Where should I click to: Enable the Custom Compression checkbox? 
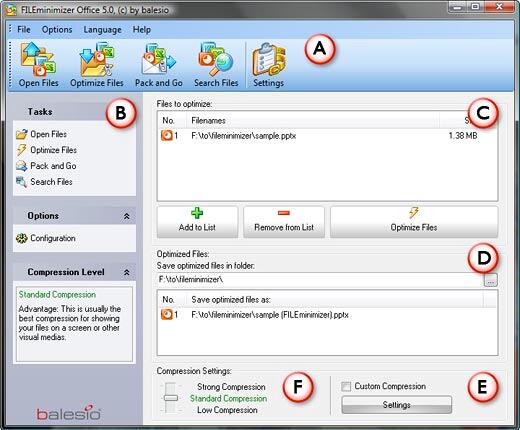(x=346, y=386)
